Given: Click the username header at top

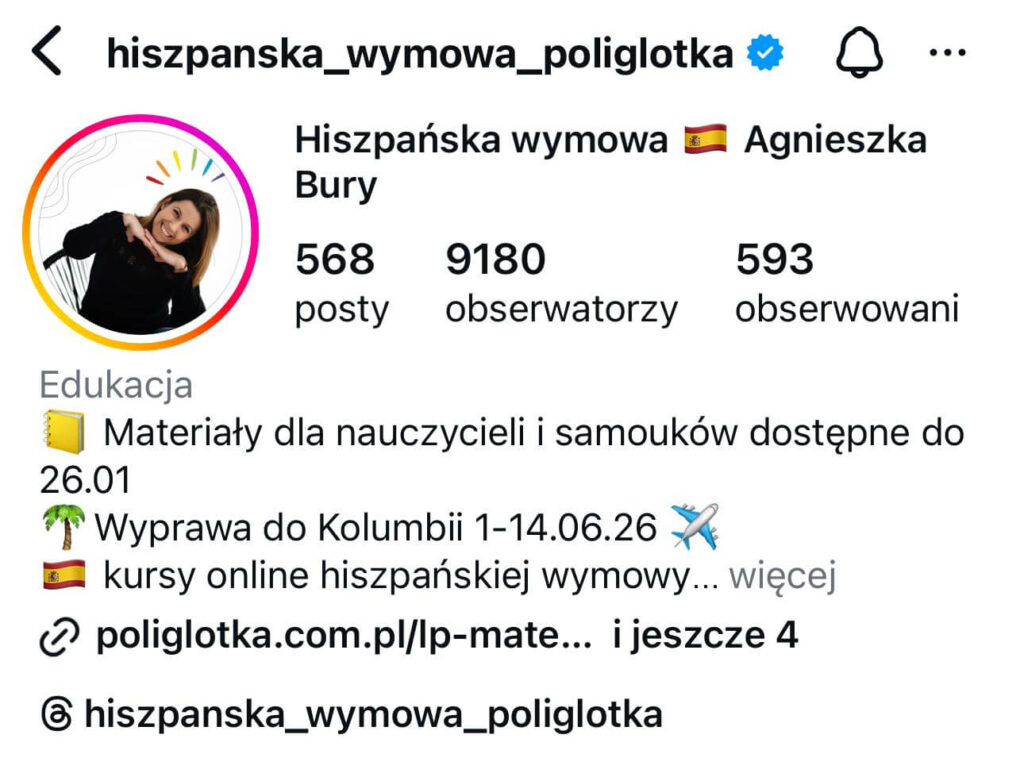Looking at the screenshot, I should coord(420,54).
